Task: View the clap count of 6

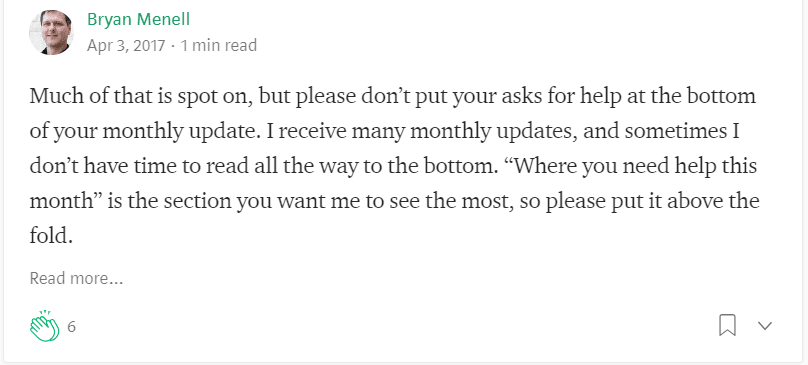Action: [x=71, y=327]
